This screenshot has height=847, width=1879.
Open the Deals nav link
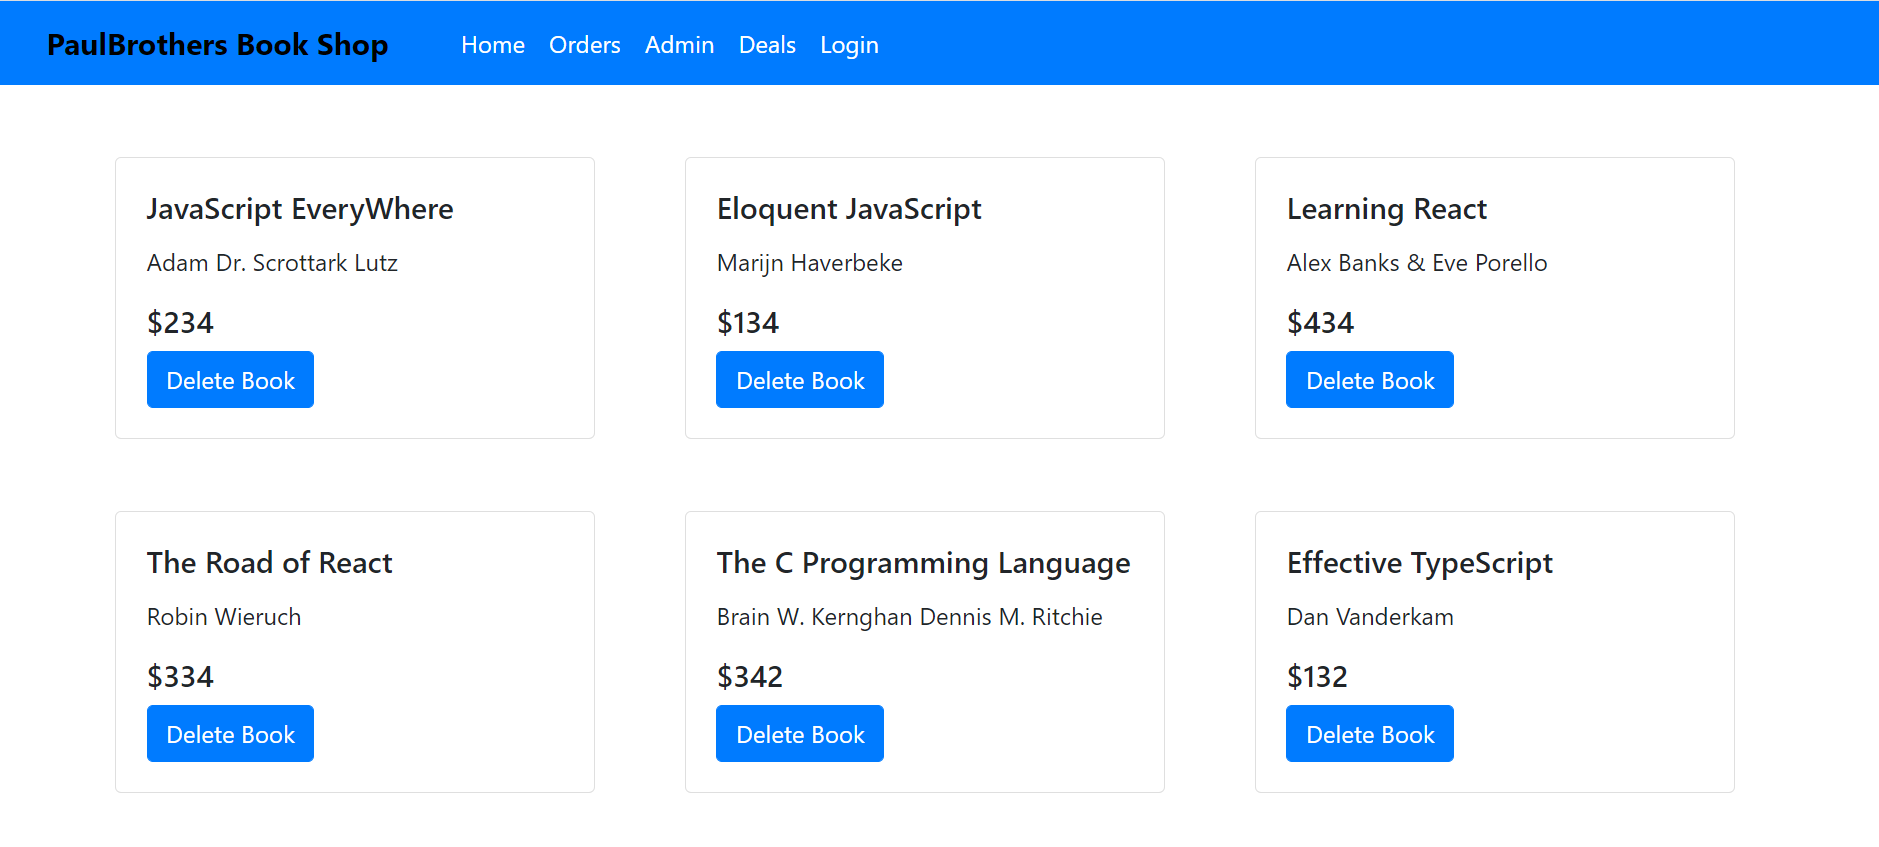coord(767,45)
